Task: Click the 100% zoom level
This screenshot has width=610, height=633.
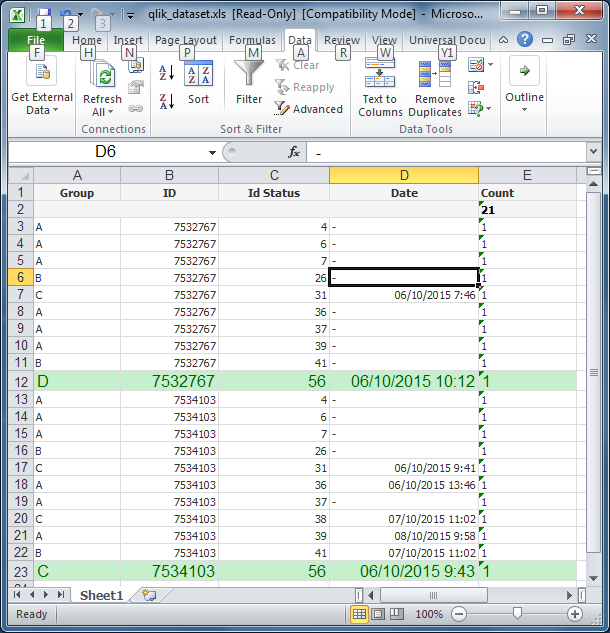Action: pyautogui.click(x=429, y=614)
